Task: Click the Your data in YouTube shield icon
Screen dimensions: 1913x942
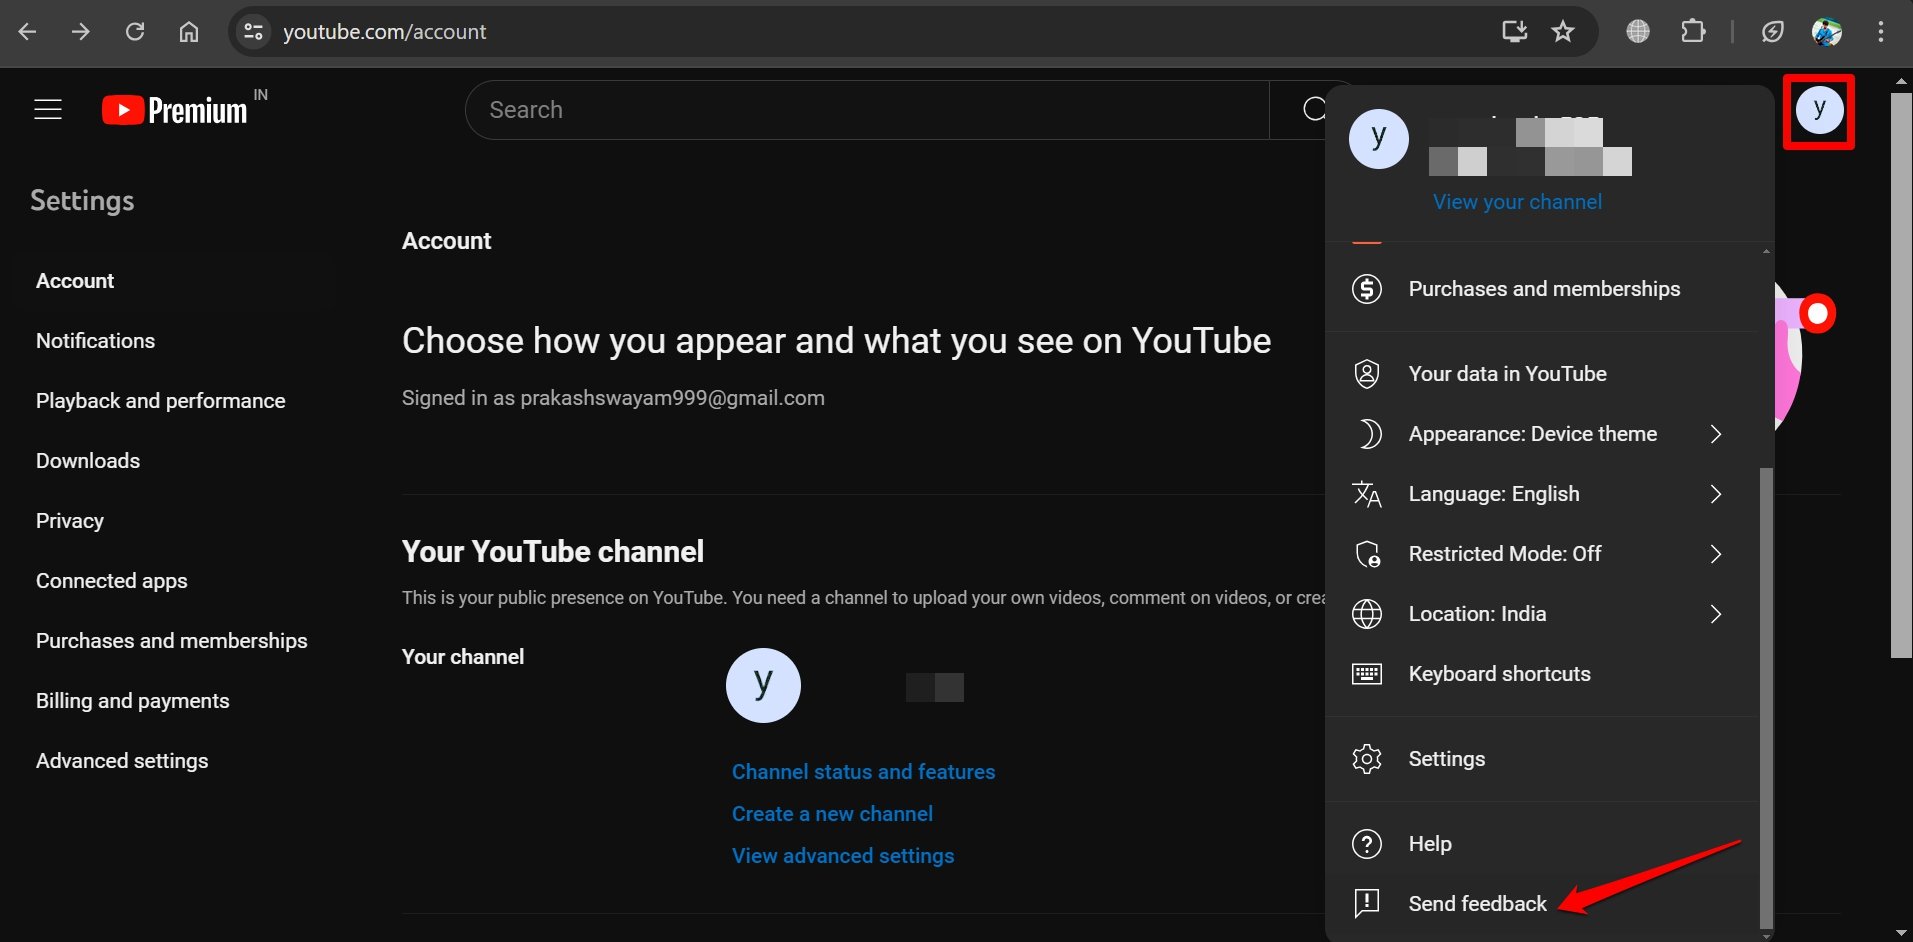Action: point(1367,374)
